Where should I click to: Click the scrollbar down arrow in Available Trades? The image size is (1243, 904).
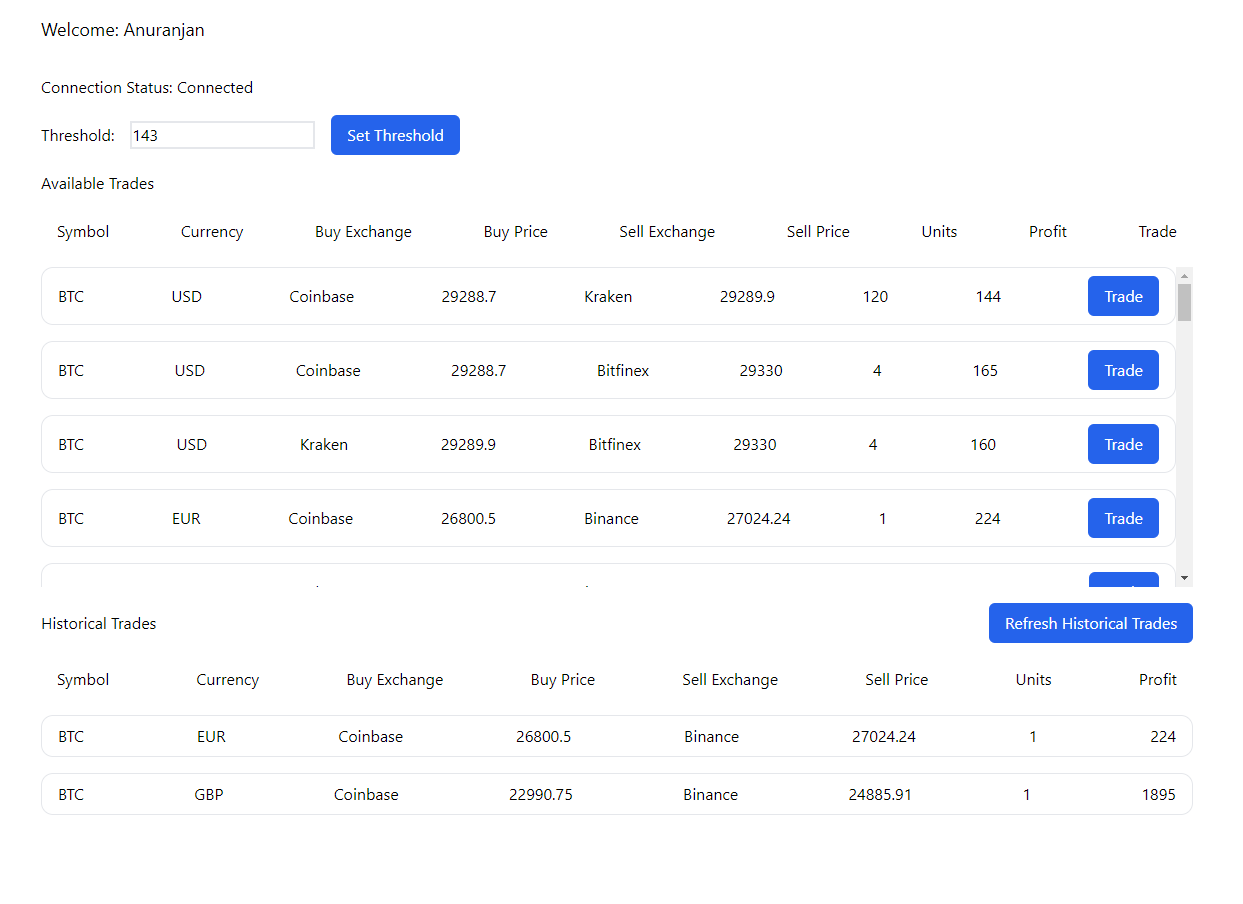point(1184,578)
